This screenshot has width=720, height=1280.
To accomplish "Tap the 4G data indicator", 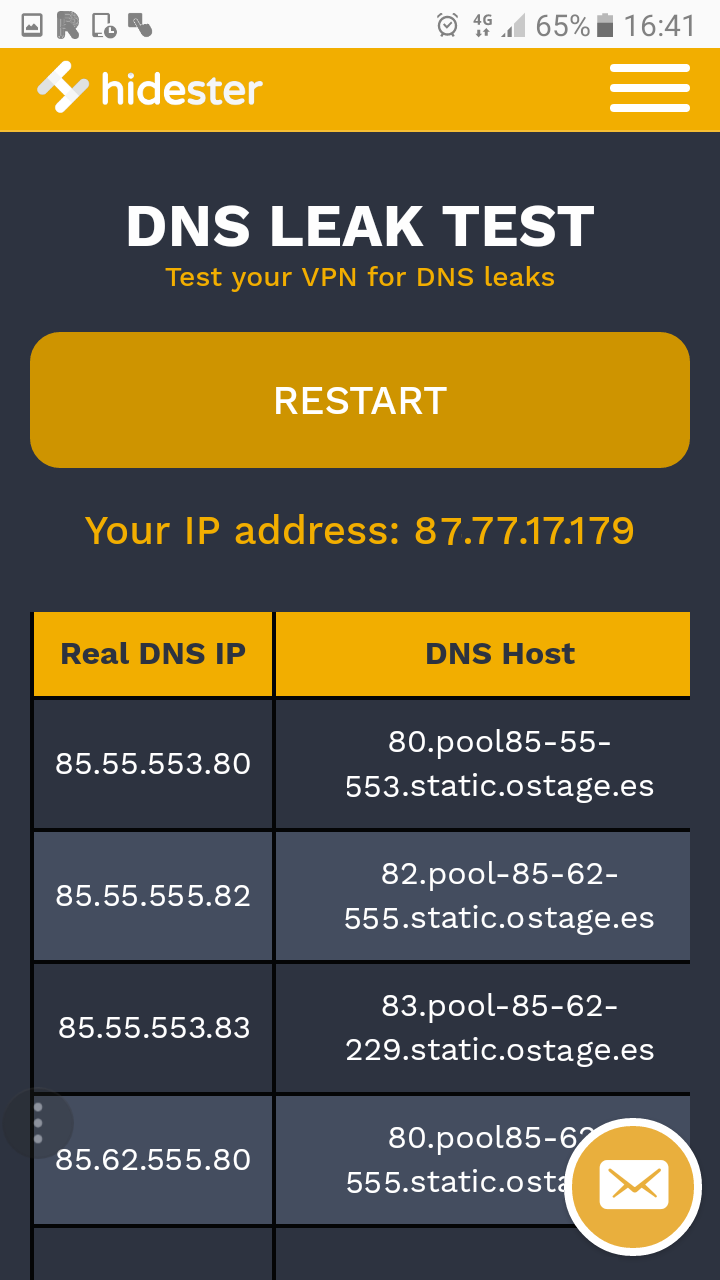I will click(x=483, y=26).
